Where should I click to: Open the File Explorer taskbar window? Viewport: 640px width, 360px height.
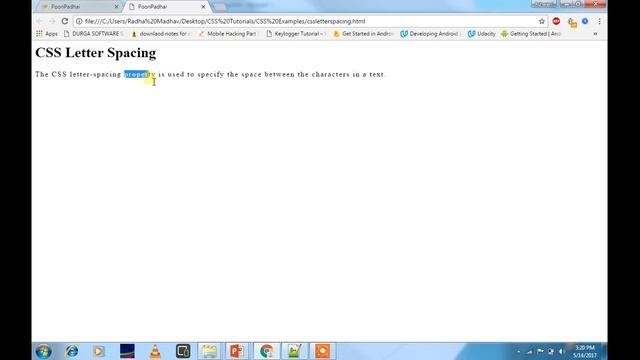209,351
